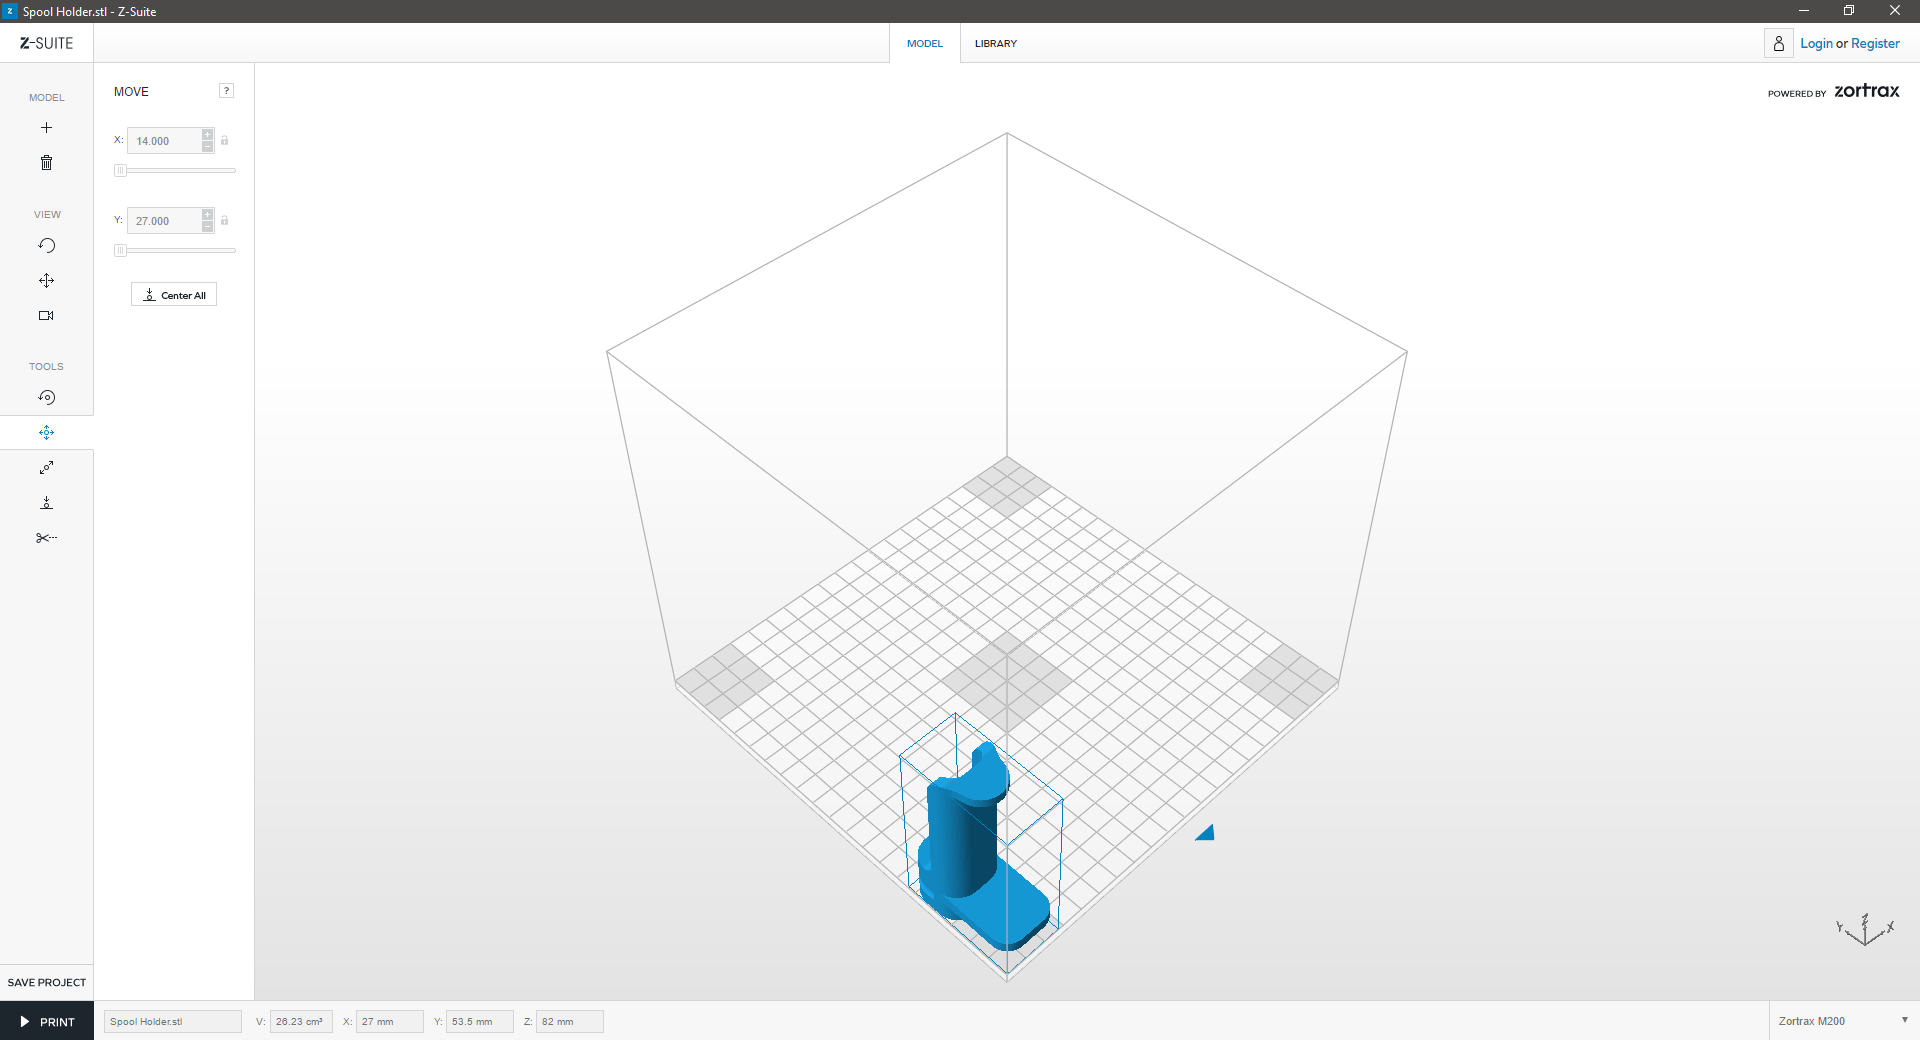Decrease the Y position value with stepper

pyautogui.click(x=208, y=227)
